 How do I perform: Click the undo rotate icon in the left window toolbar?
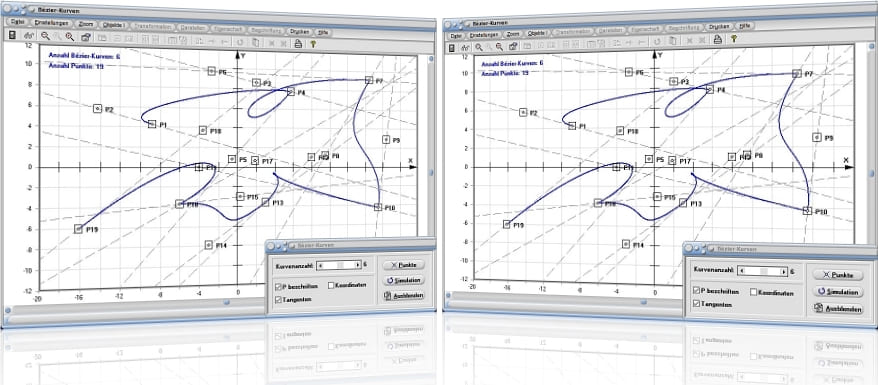240,41
